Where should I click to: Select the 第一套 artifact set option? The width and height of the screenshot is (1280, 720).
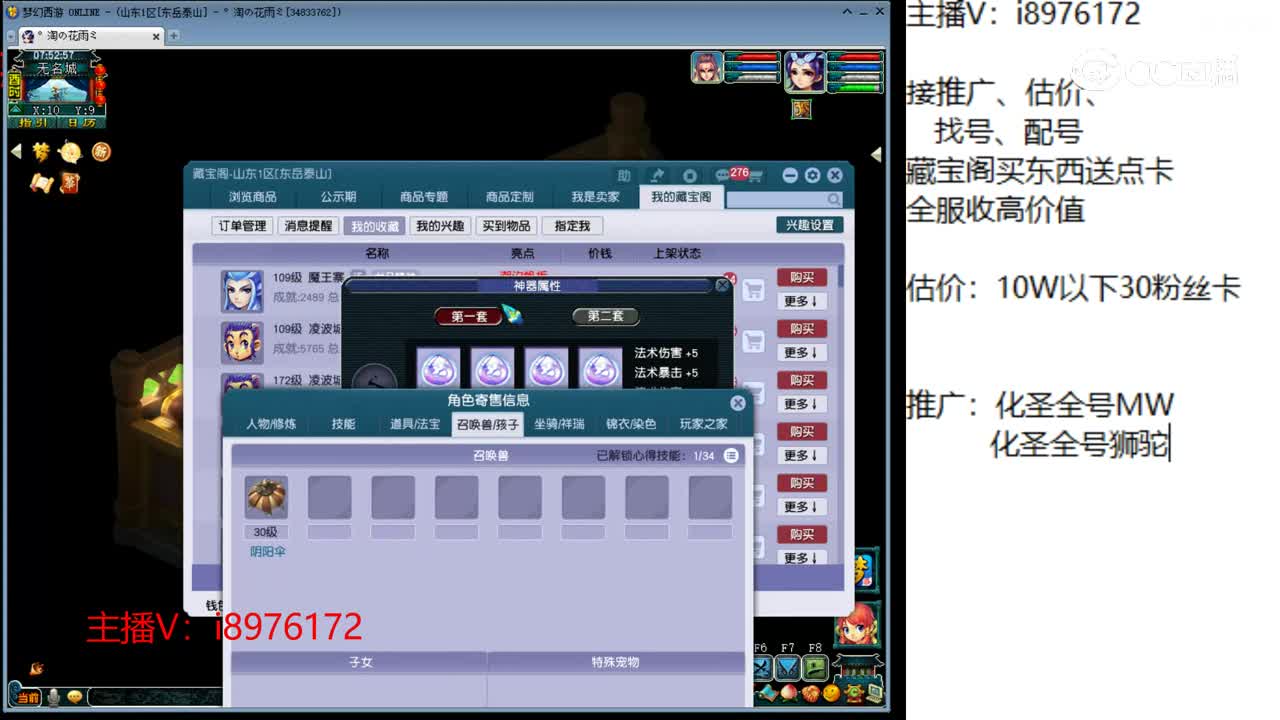(466, 317)
